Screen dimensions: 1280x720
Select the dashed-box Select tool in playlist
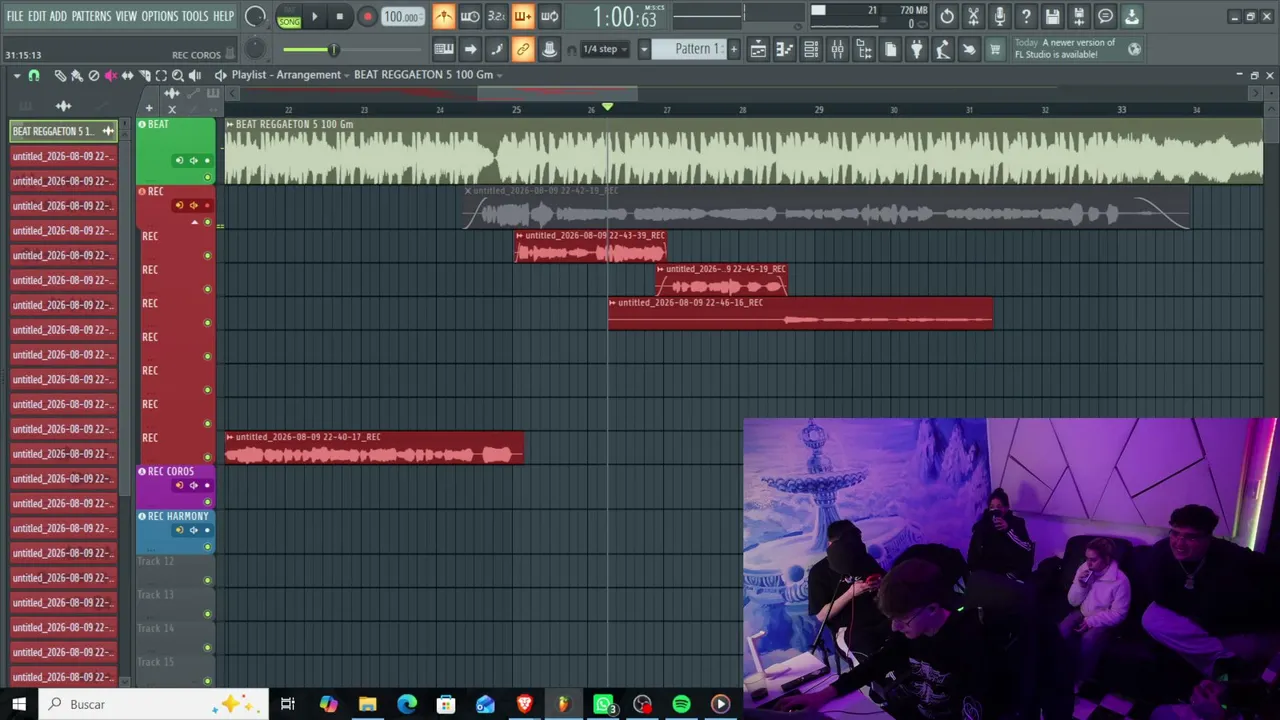[x=161, y=75]
